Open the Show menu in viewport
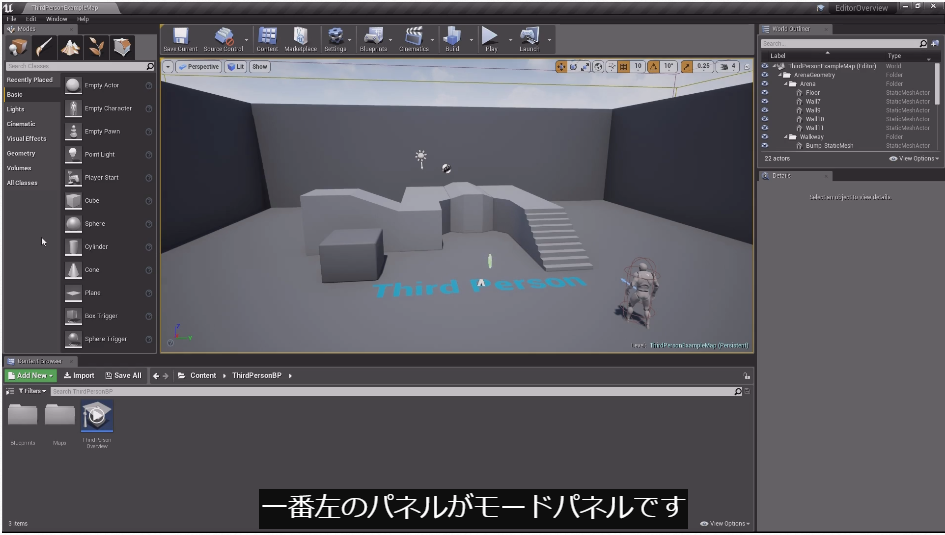Image resolution: width=945 pixels, height=535 pixels. point(260,67)
